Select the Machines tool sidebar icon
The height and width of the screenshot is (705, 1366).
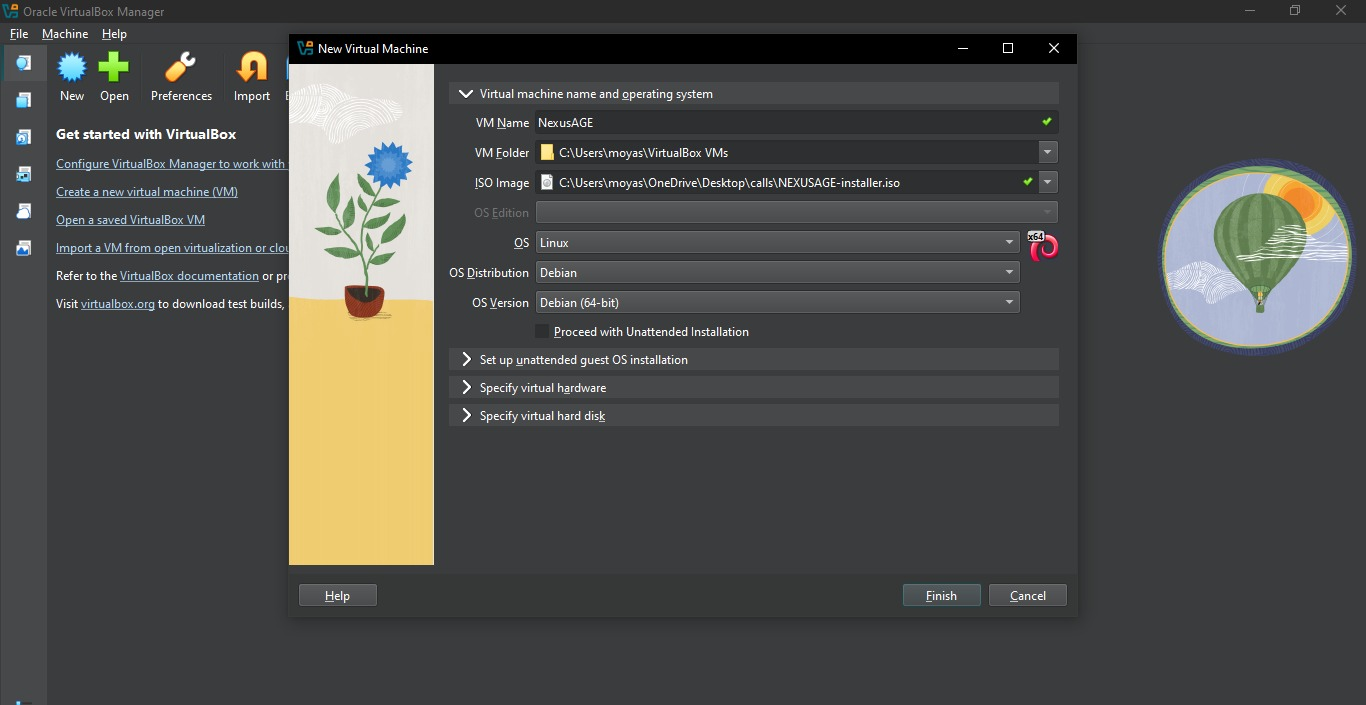(23, 100)
